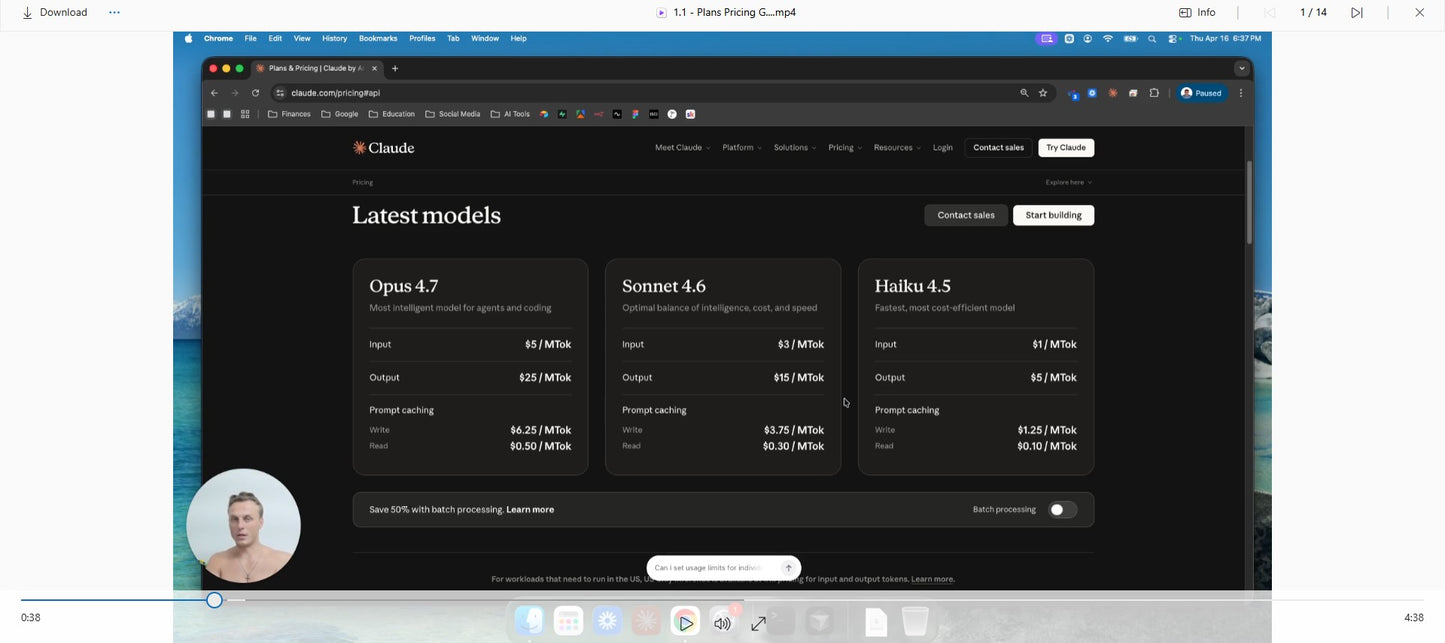Click the play button in video controls
The width and height of the screenshot is (1445, 643).
tap(685, 623)
